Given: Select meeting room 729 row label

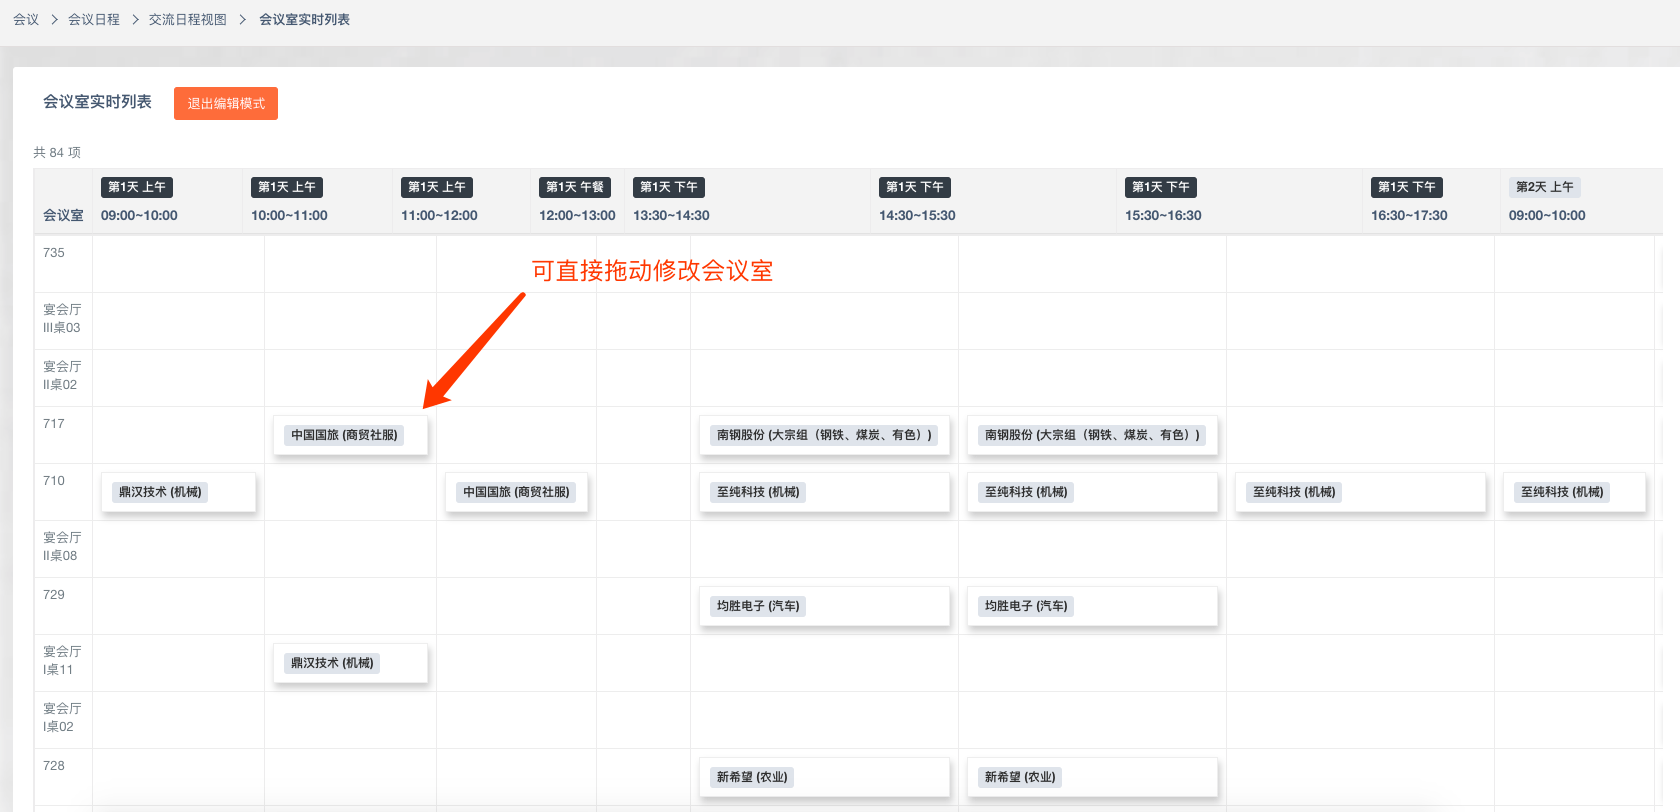Looking at the screenshot, I should [54, 595].
